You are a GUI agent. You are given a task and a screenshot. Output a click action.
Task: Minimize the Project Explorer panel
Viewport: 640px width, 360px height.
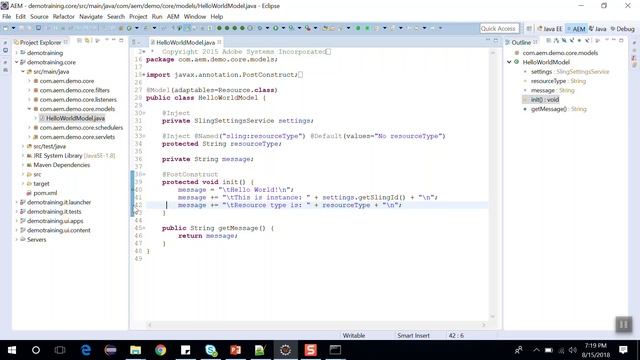coord(113,40)
